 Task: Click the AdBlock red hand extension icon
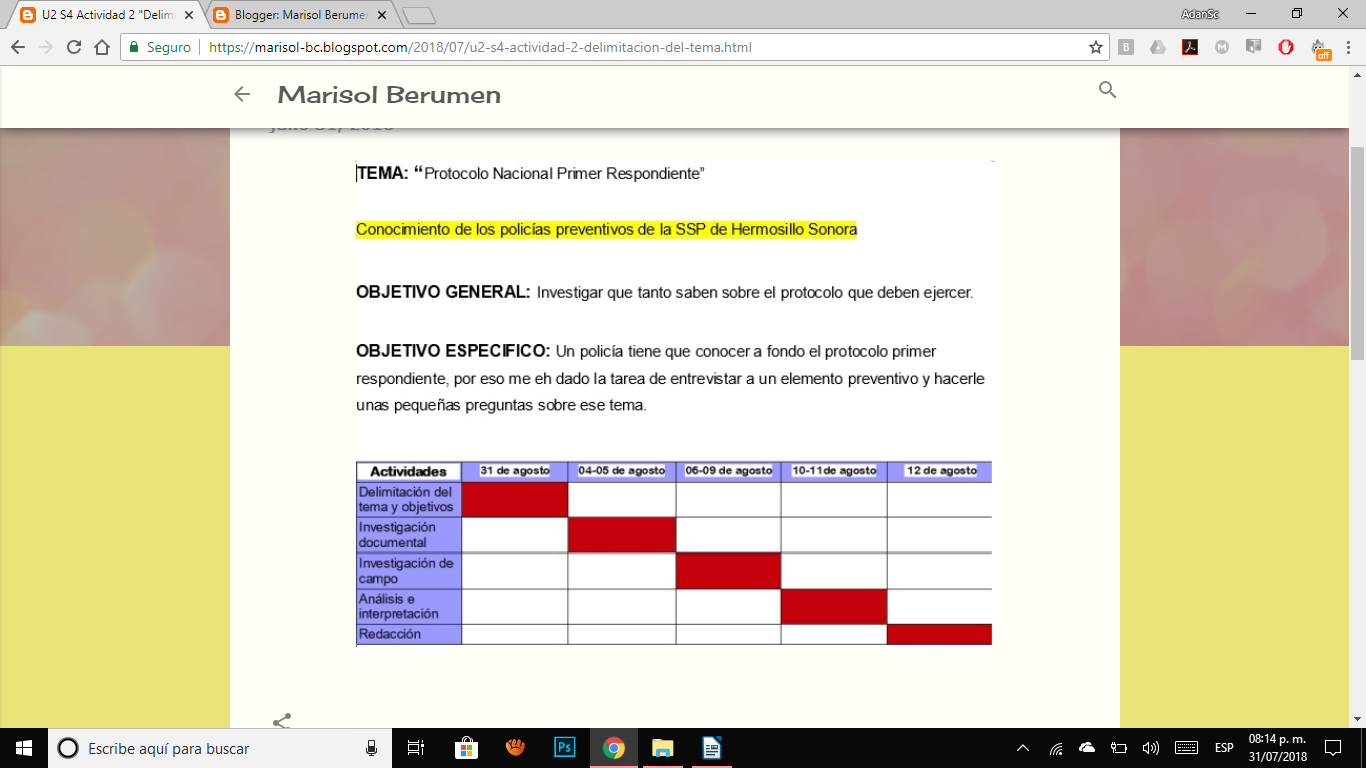pos(1286,46)
